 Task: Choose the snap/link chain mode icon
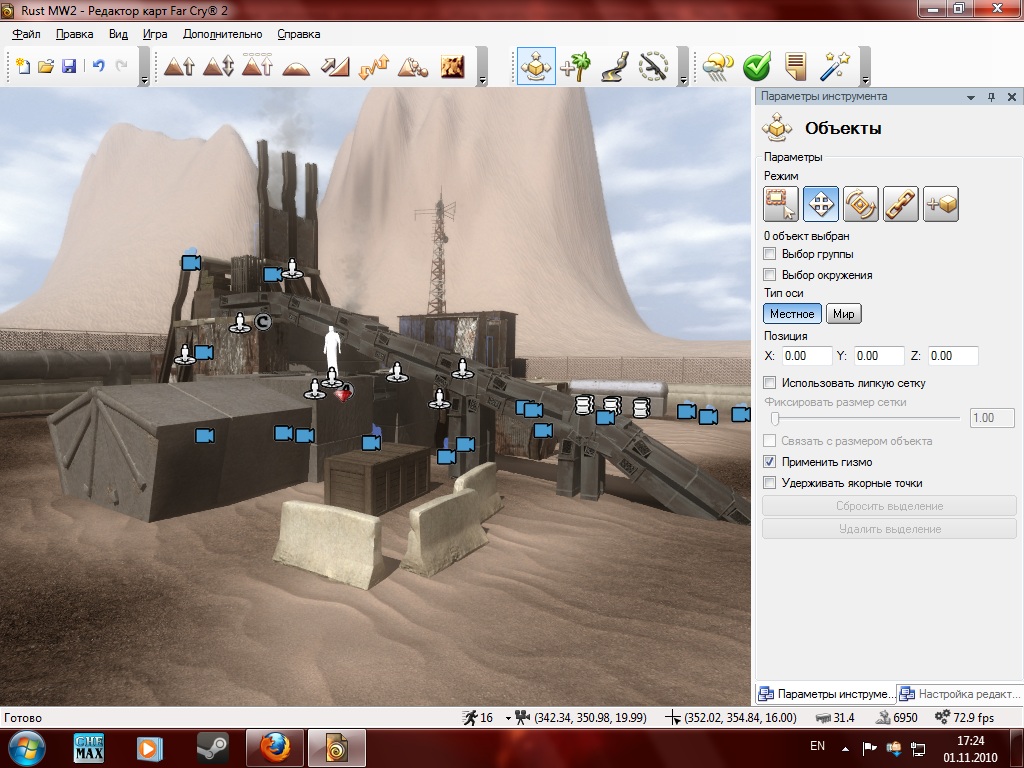click(x=901, y=204)
